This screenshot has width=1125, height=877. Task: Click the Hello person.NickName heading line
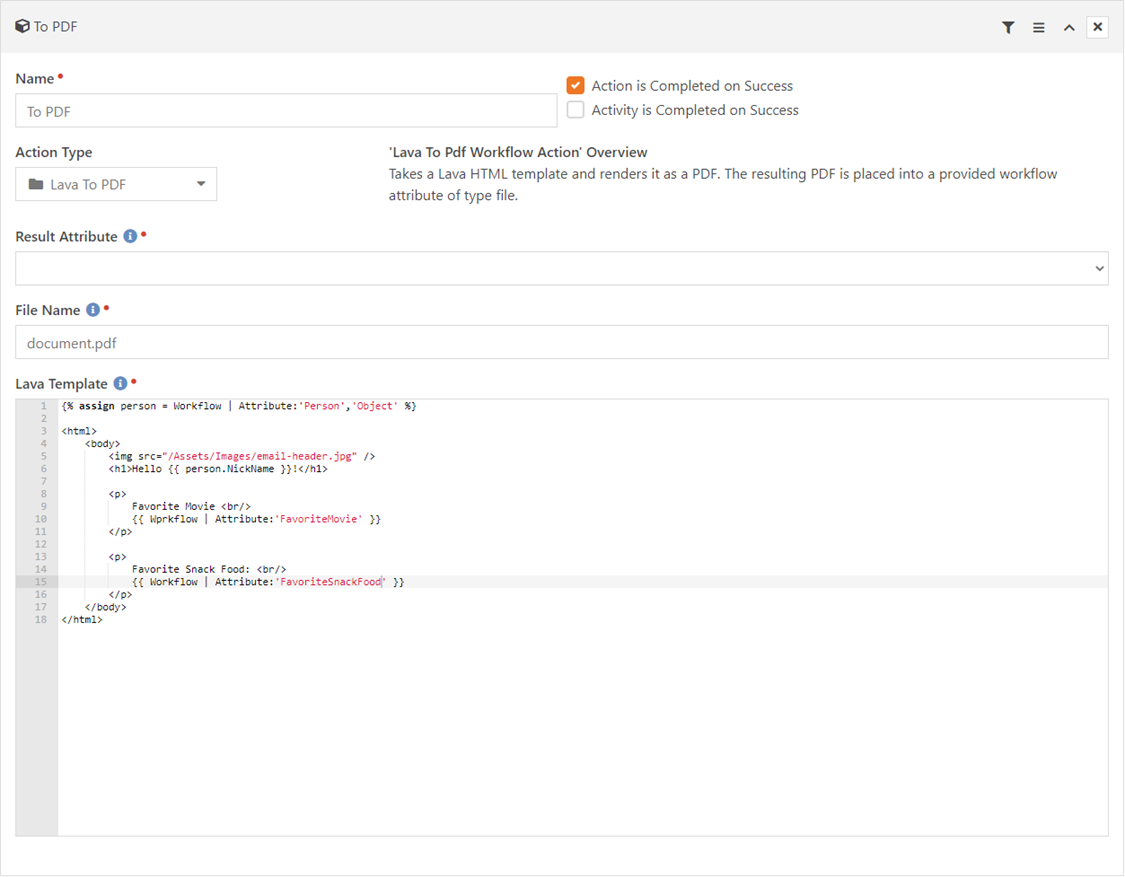pos(218,469)
